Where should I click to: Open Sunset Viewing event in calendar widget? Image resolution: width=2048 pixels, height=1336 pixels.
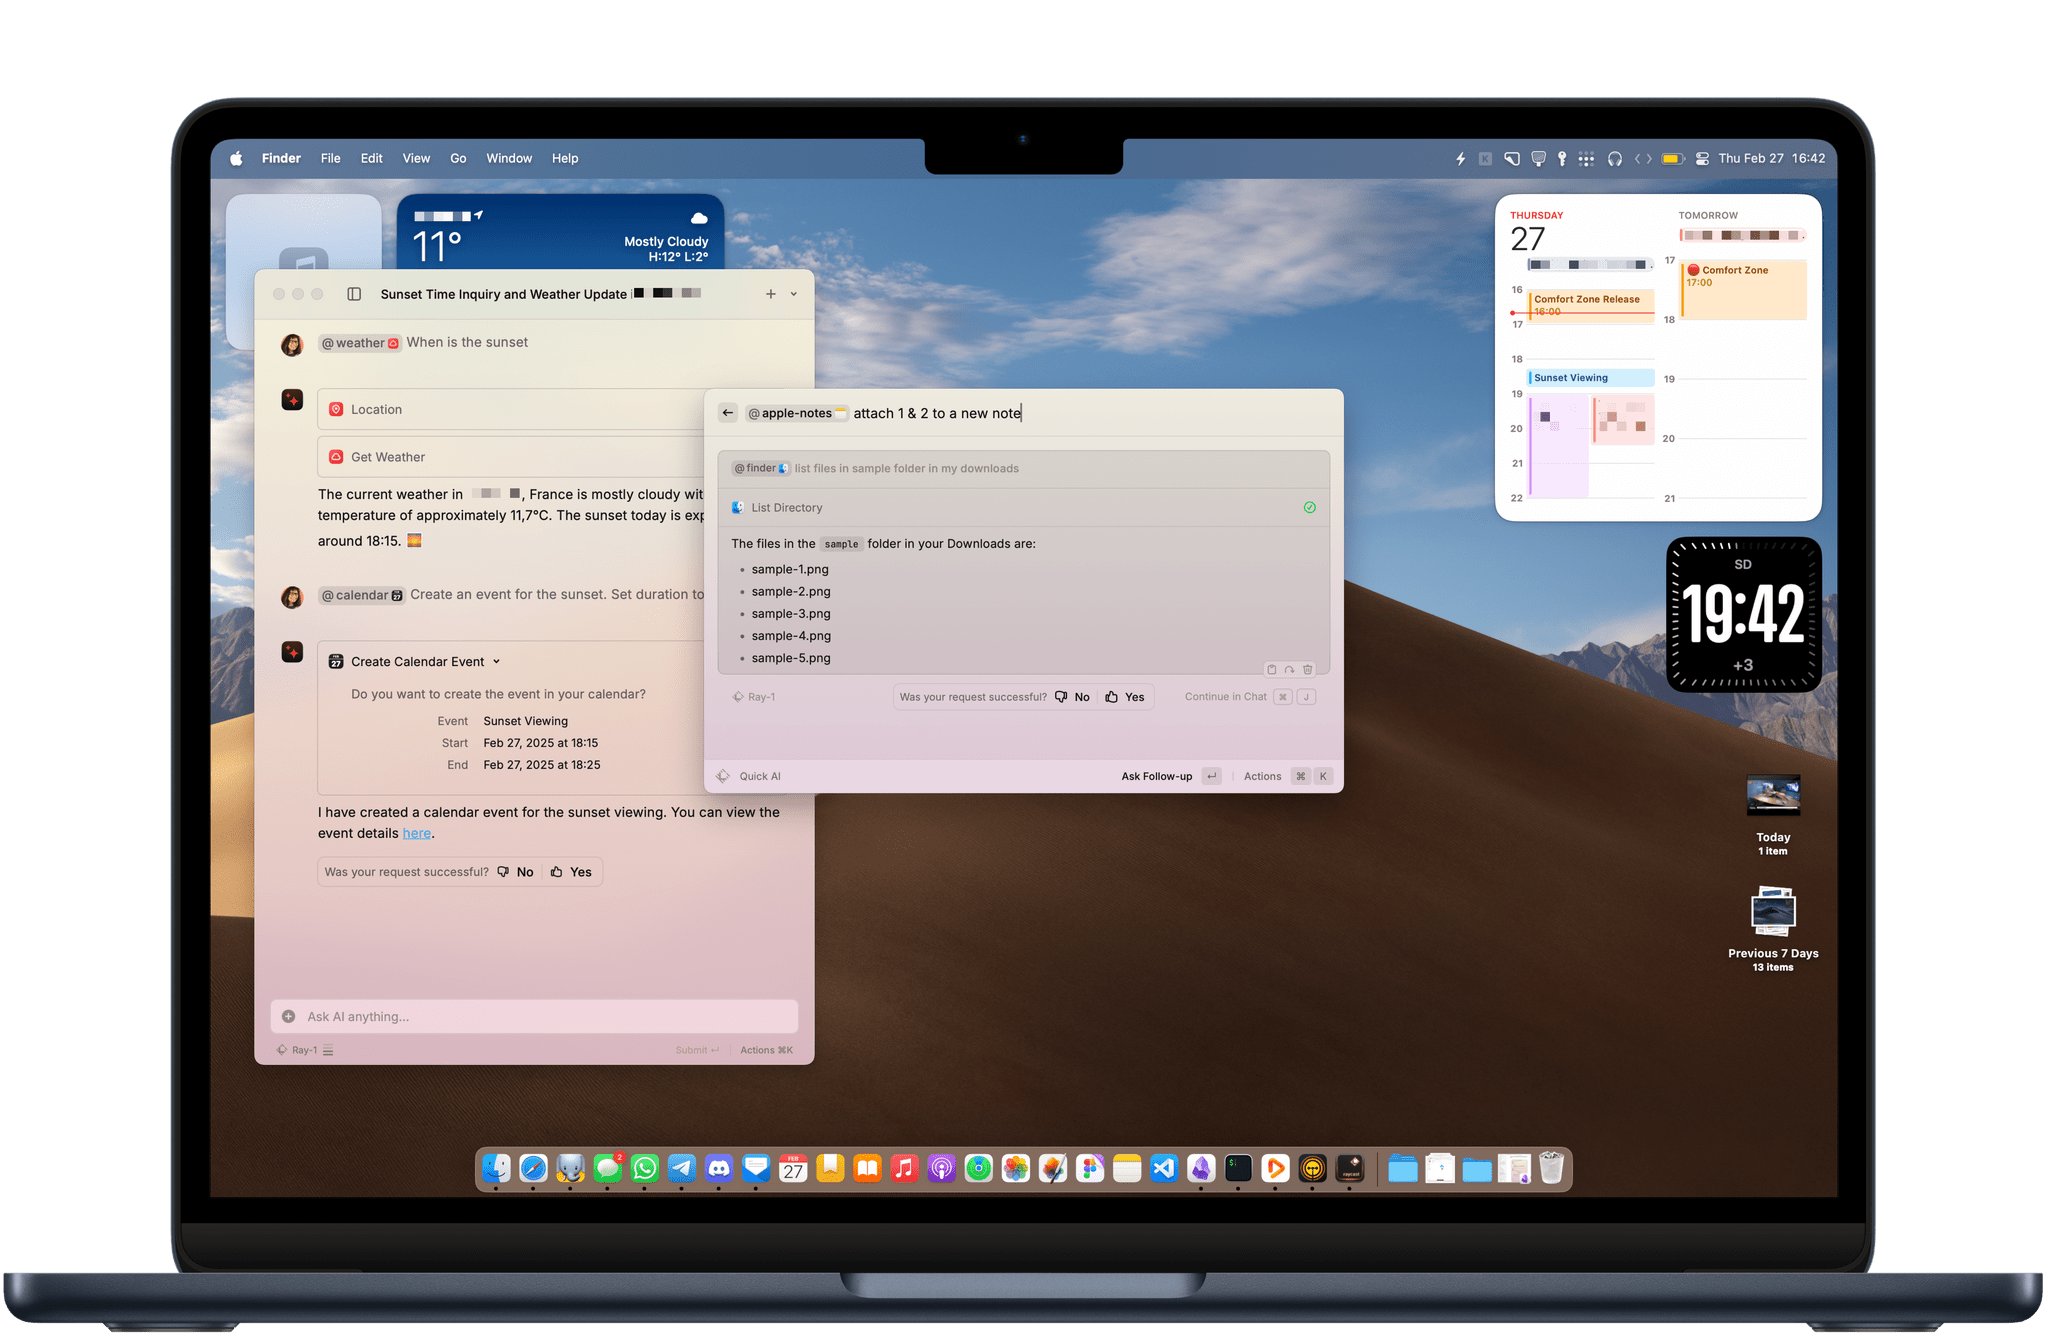(1591, 378)
